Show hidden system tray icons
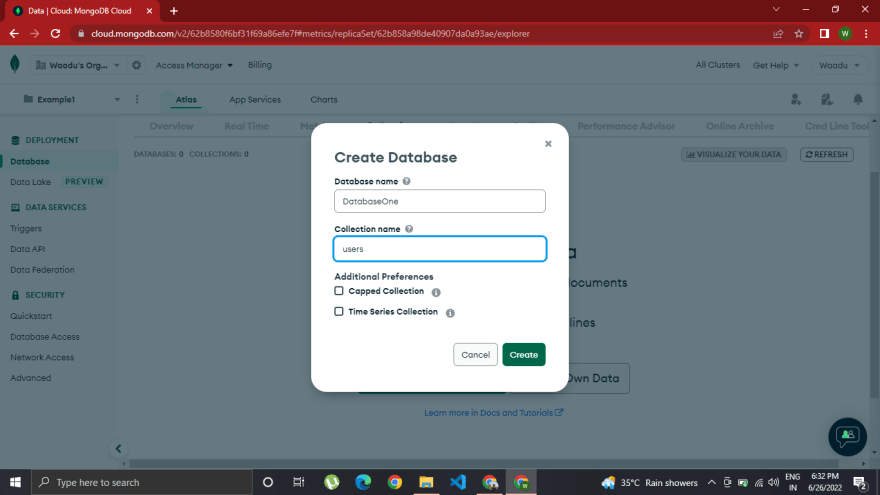This screenshot has height=495, width=880. click(x=711, y=482)
